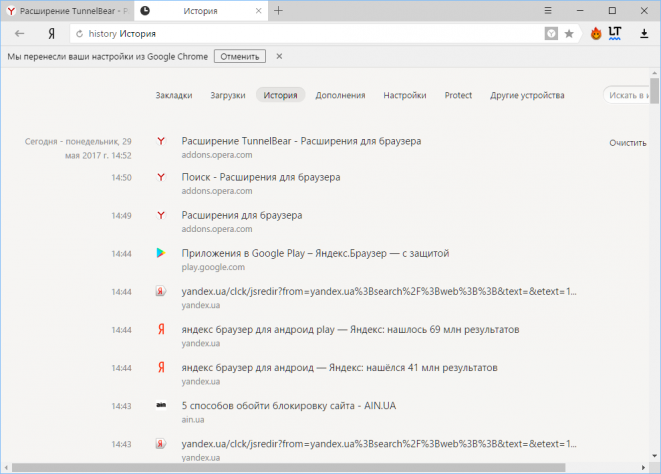Select the История browser tab
The image size is (661, 474).
201,11
